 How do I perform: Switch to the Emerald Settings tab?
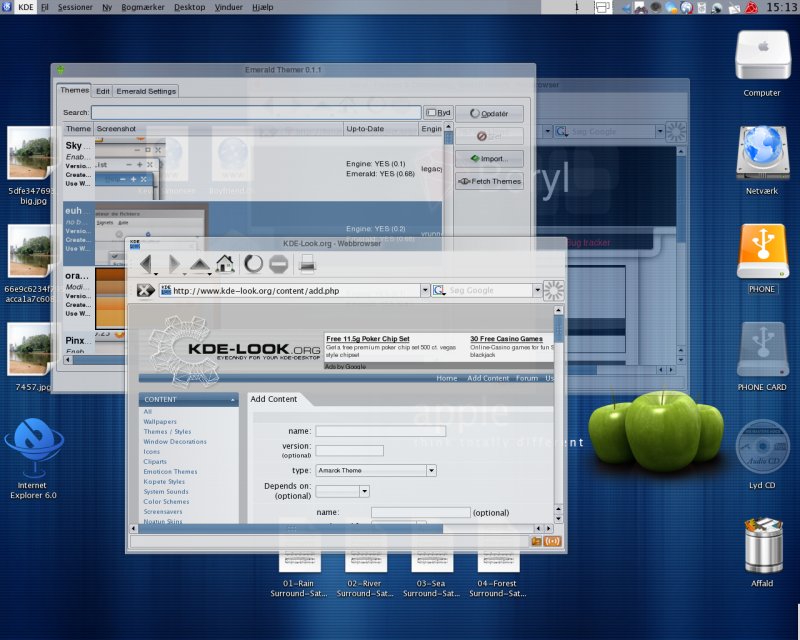[x=146, y=91]
